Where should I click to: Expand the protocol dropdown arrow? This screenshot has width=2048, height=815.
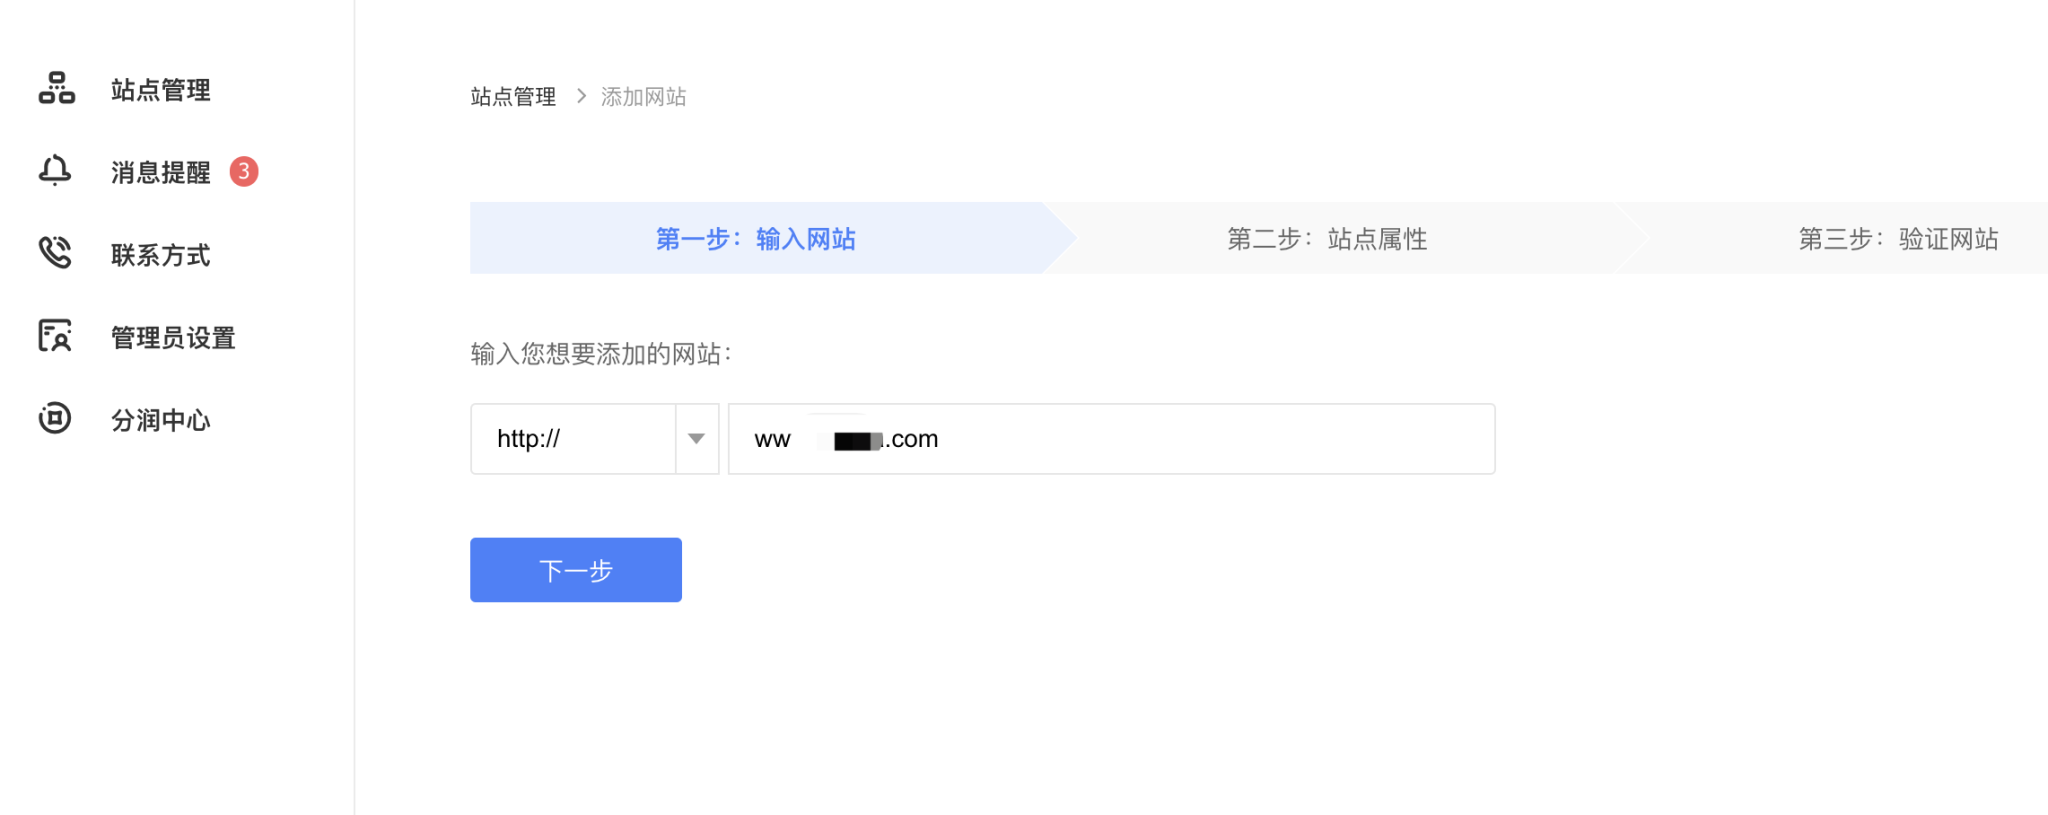(x=697, y=439)
